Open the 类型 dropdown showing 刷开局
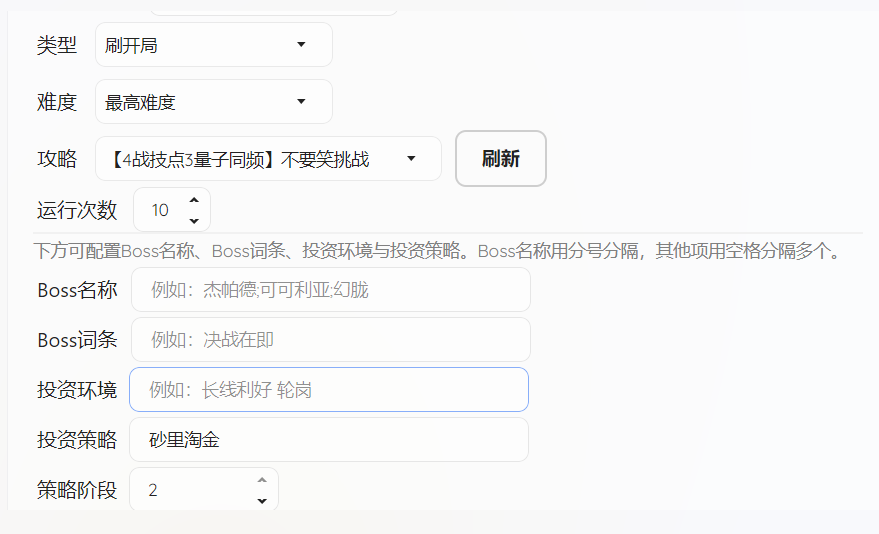This screenshot has width=879, height=534. pos(213,45)
